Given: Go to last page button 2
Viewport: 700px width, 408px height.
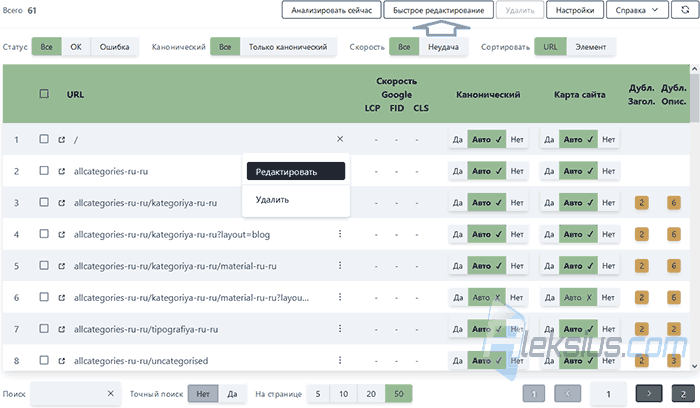Looking at the screenshot, I should 683,393.
